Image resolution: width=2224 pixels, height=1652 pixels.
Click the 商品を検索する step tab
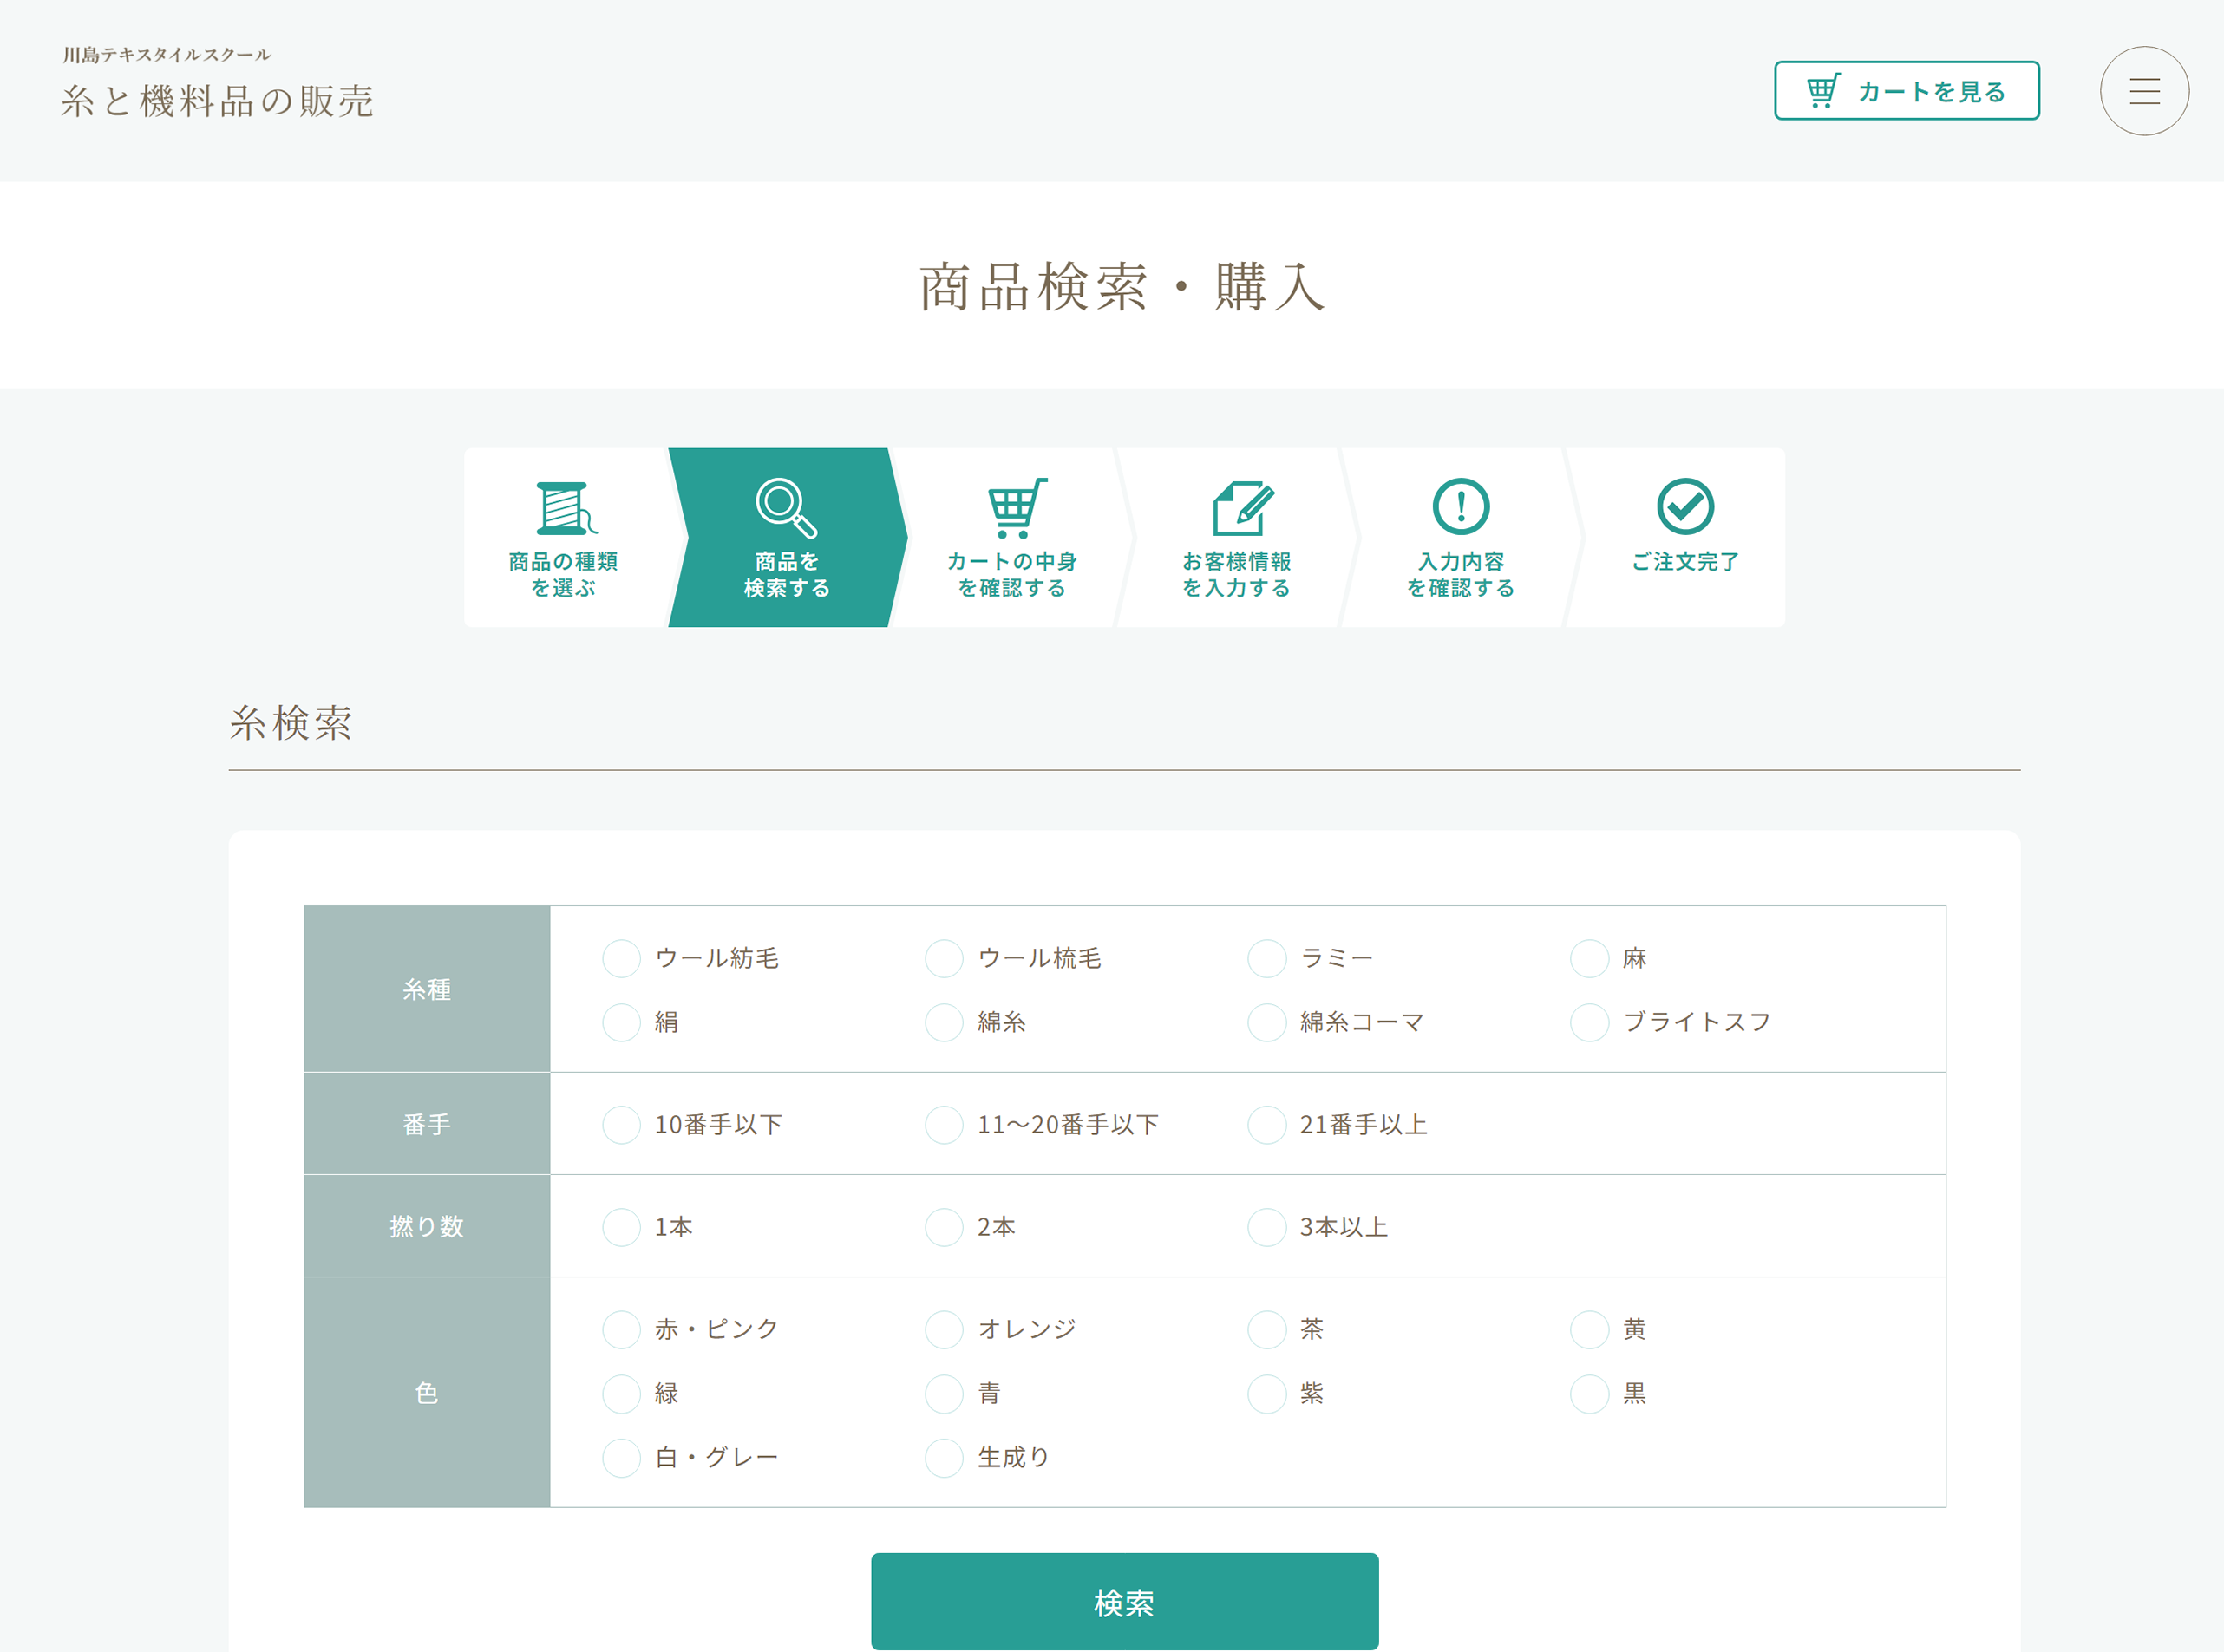pos(785,537)
